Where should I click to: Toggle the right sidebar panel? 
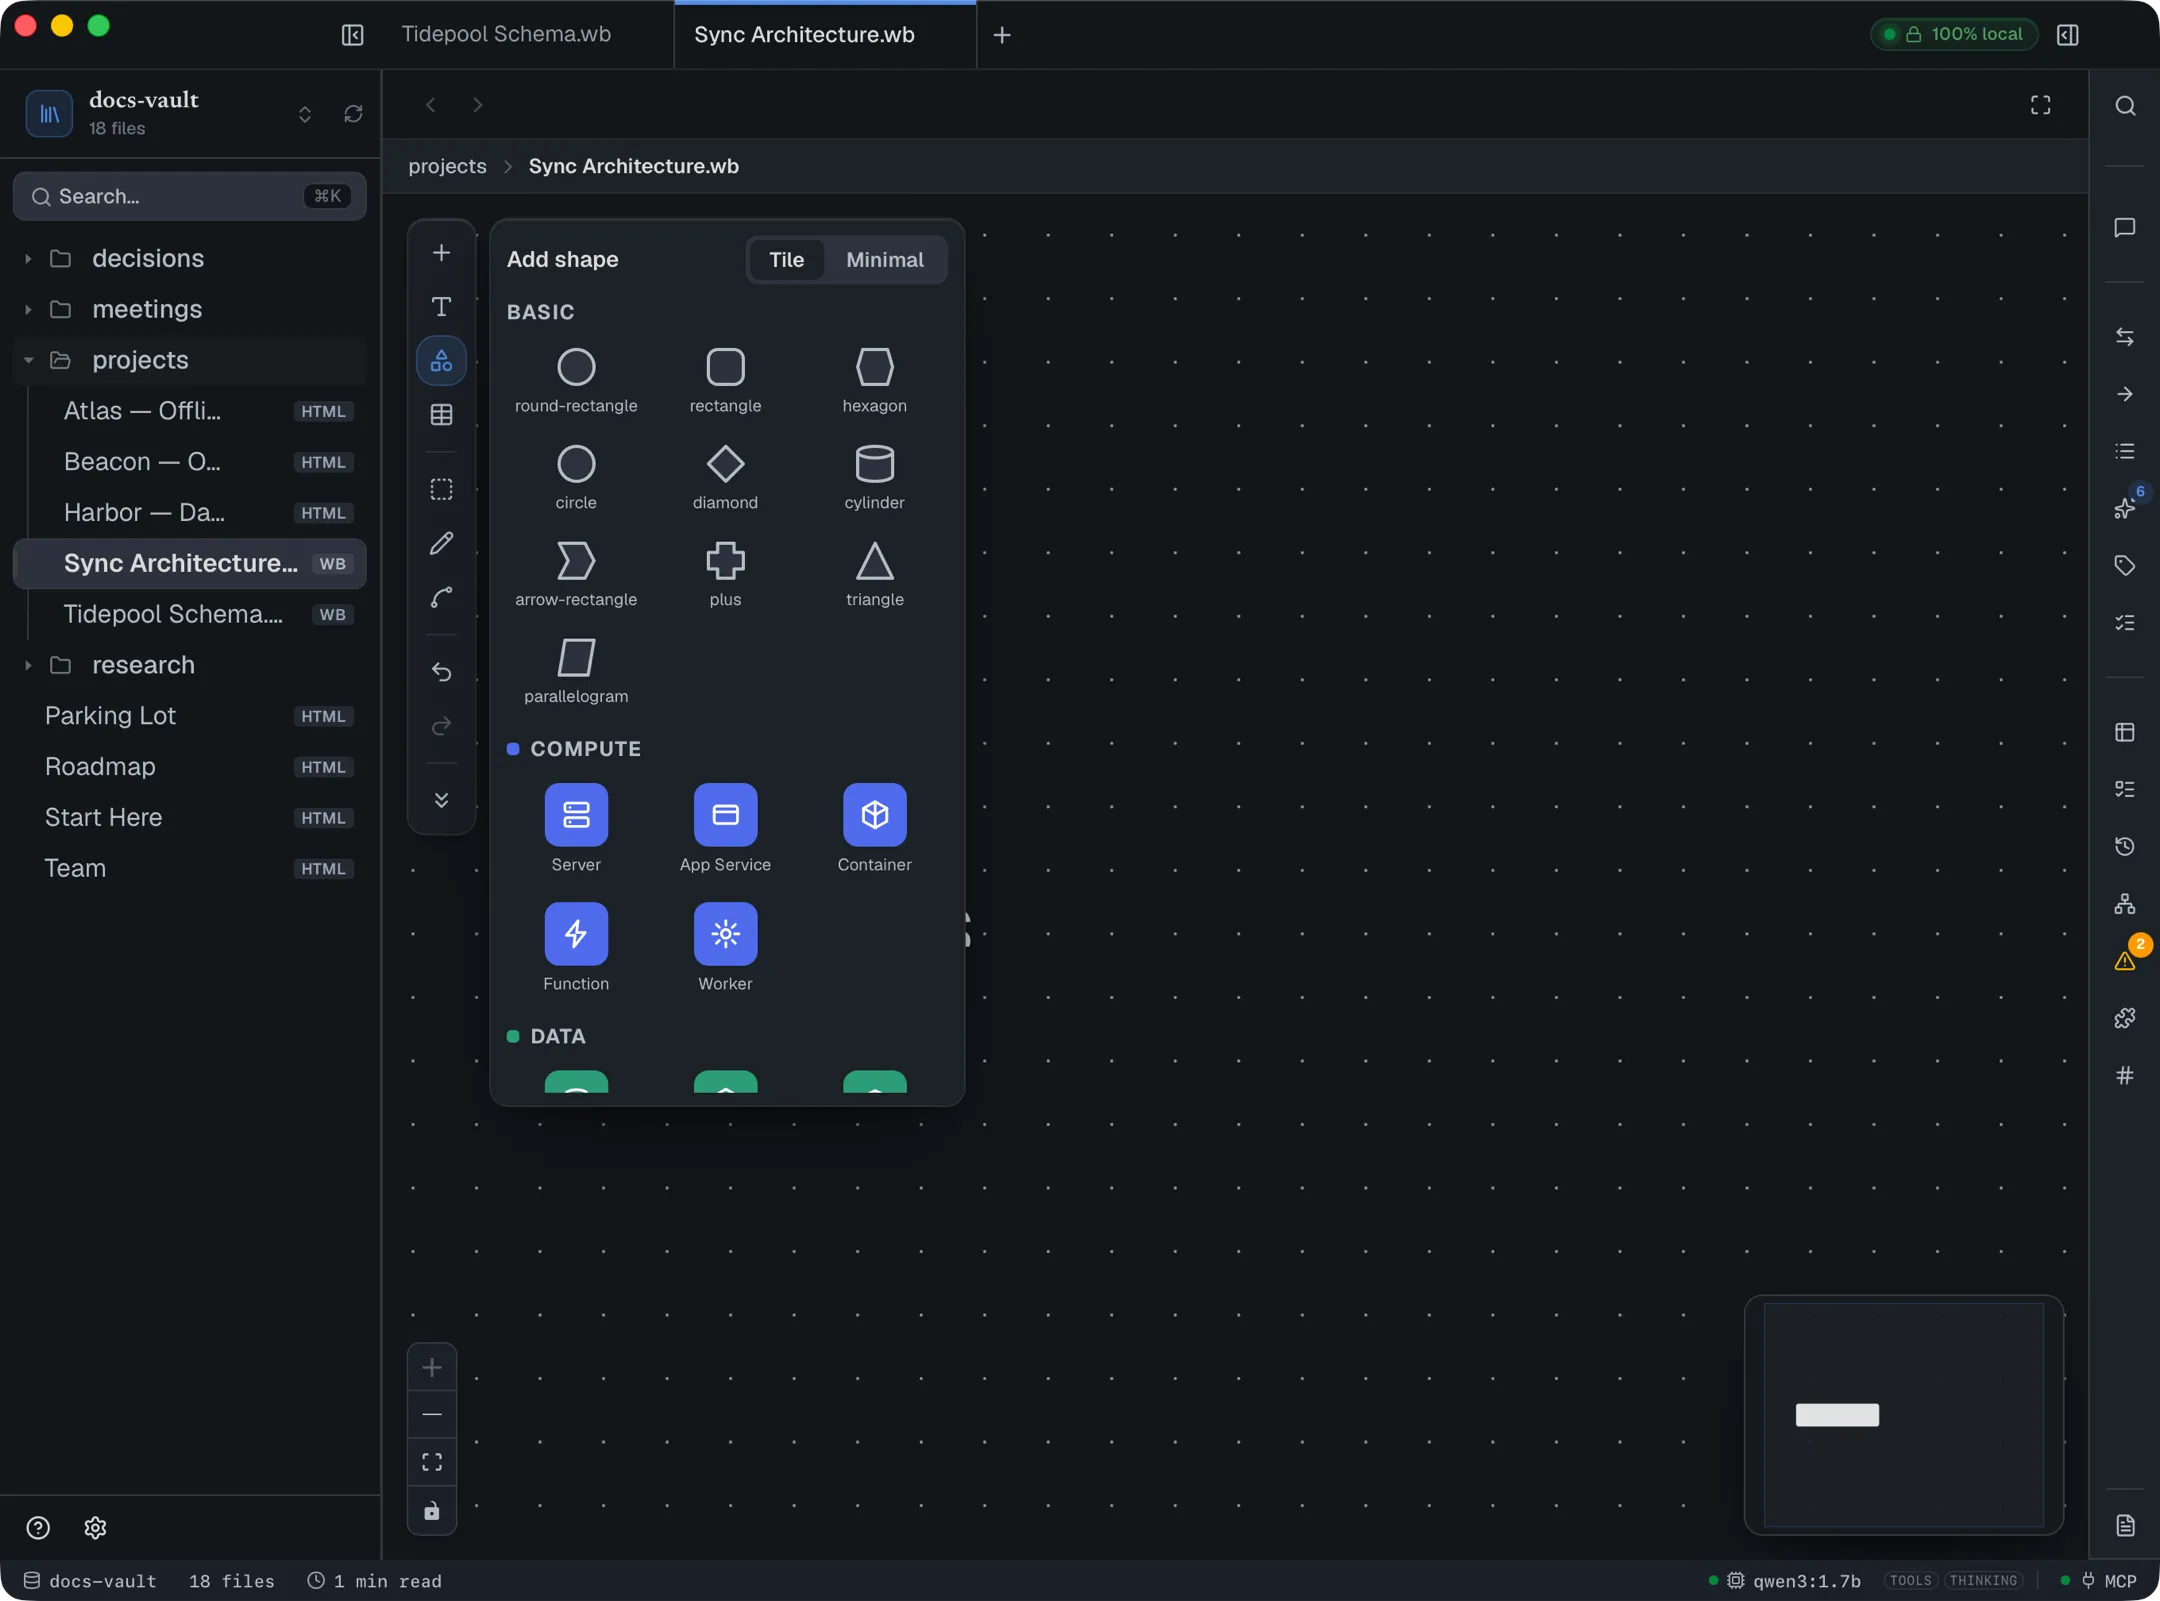(2068, 35)
